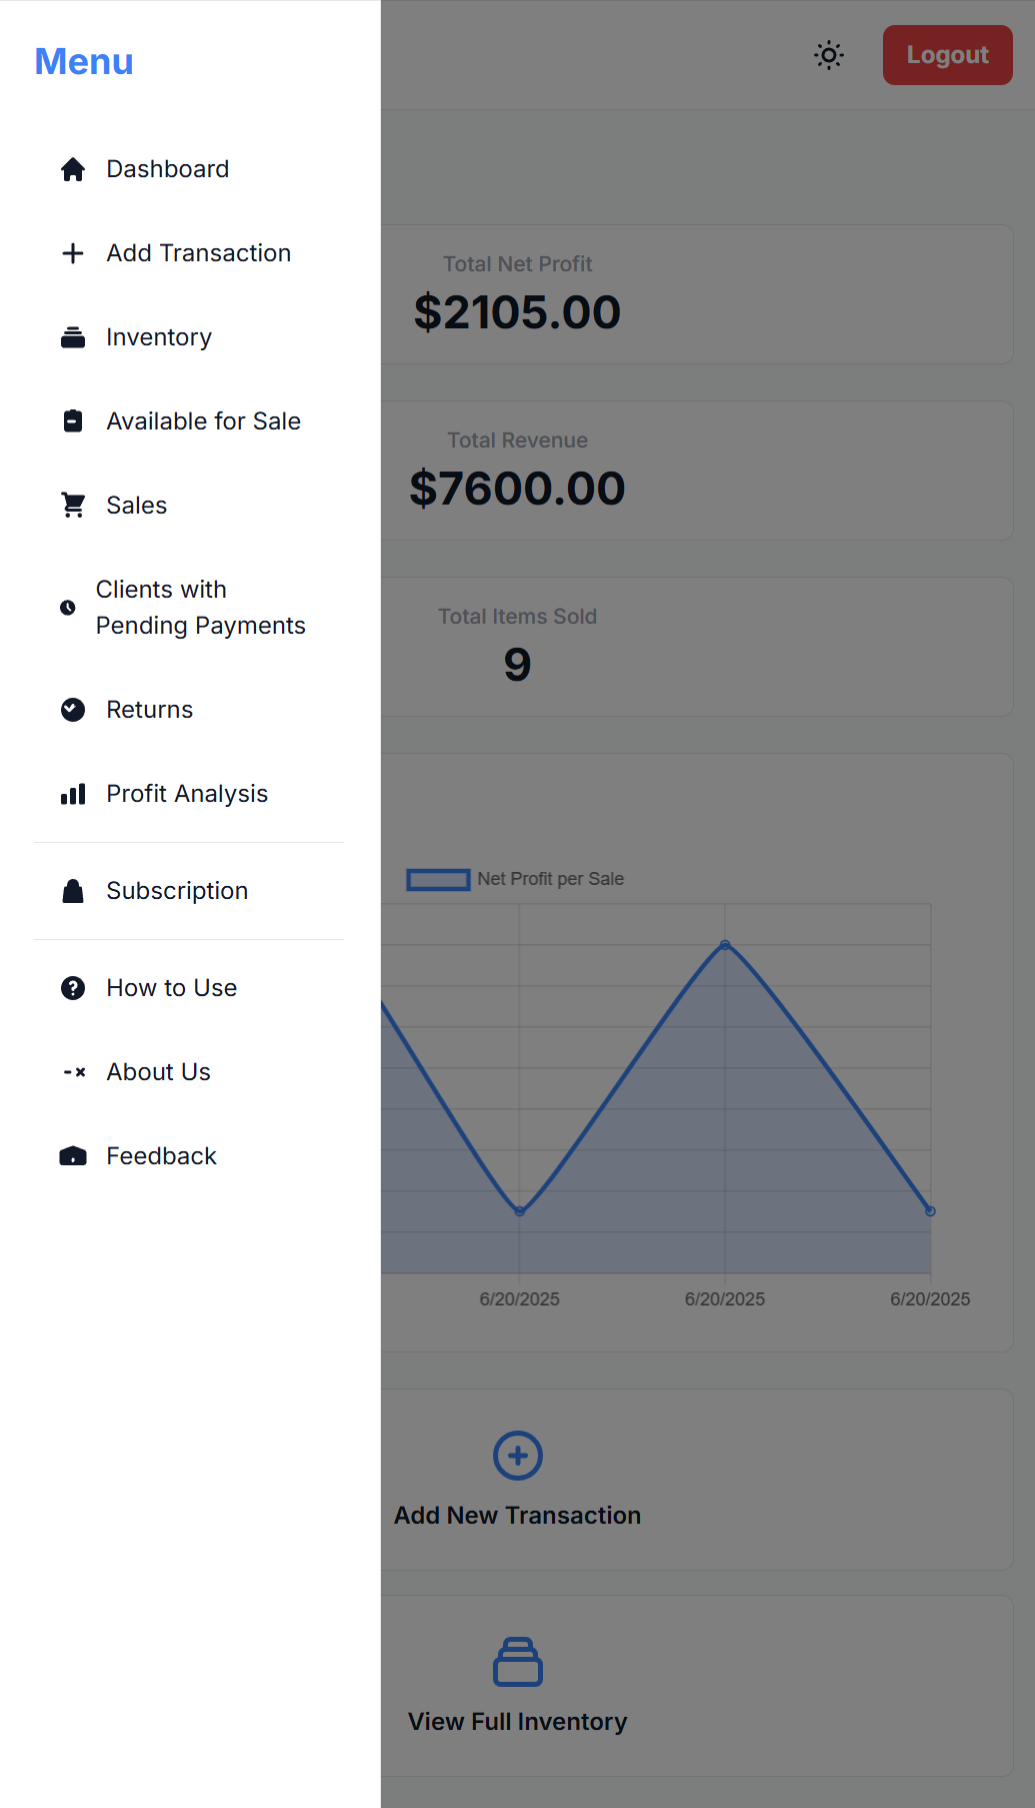
Task: Open View Full Inventory card
Action: (697, 1686)
